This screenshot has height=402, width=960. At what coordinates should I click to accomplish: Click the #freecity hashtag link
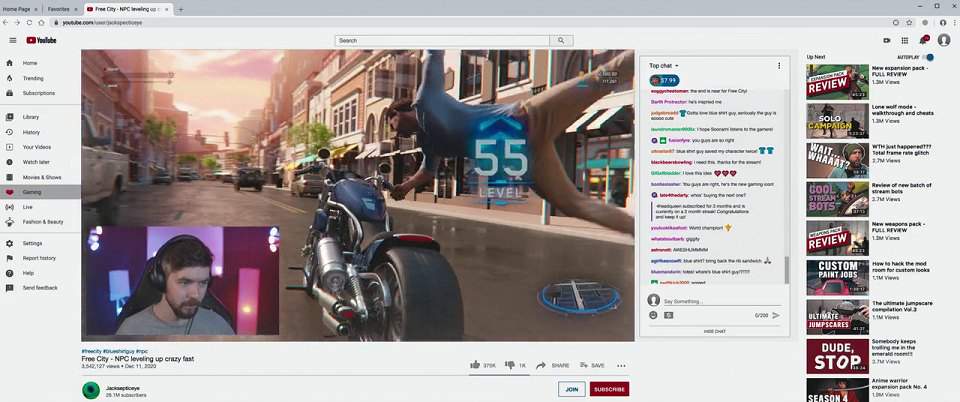point(91,351)
